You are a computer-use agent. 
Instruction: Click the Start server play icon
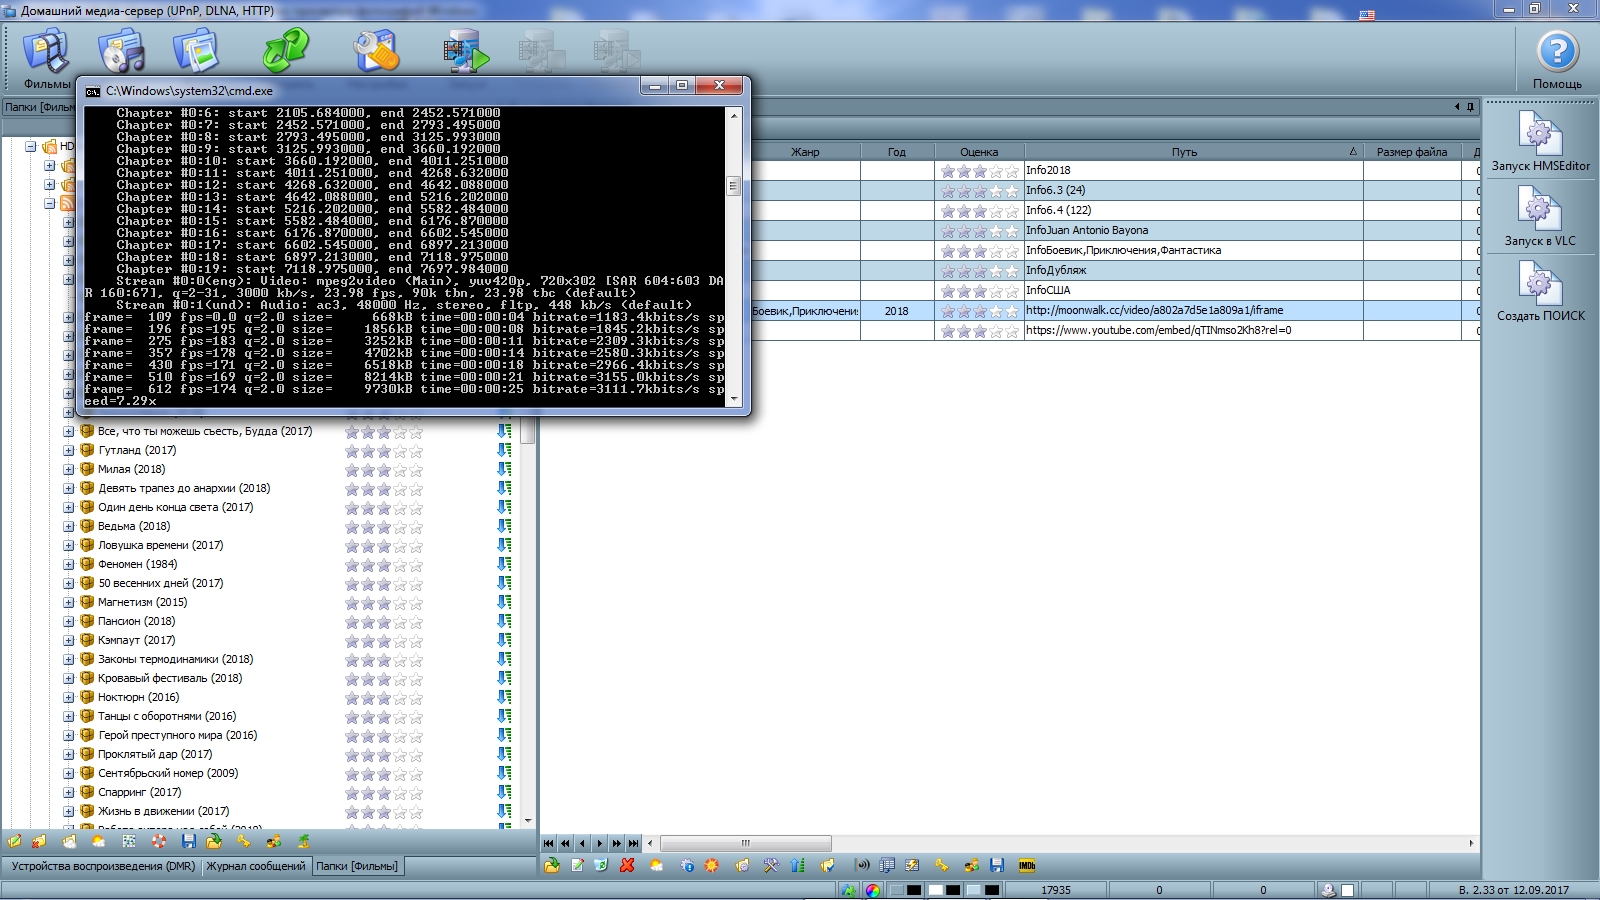(x=466, y=51)
